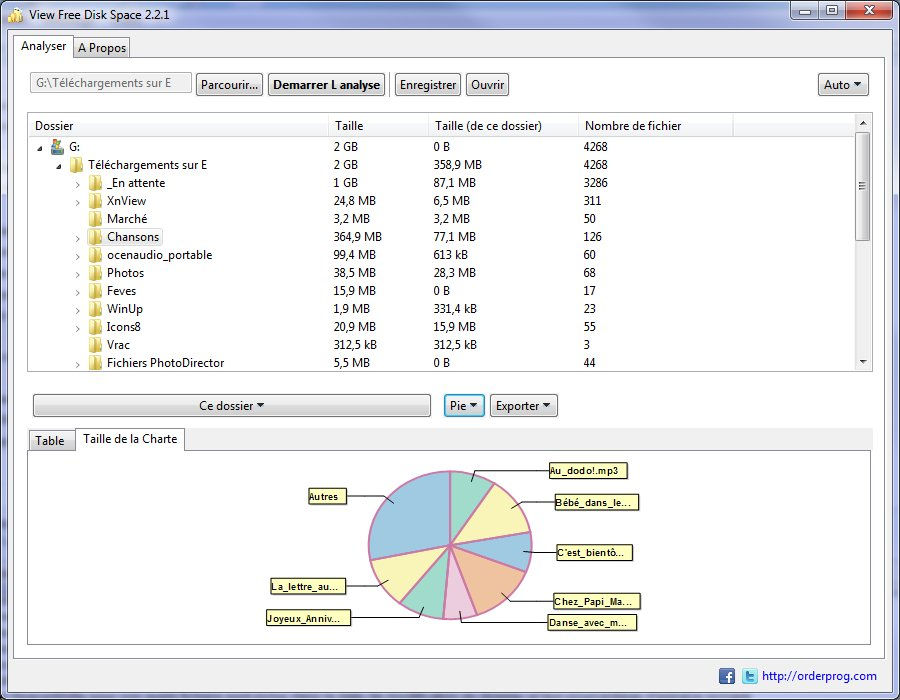Viewport: 900px width, 700px height.
Task: Expand the Photos folder
Action: click(x=77, y=274)
